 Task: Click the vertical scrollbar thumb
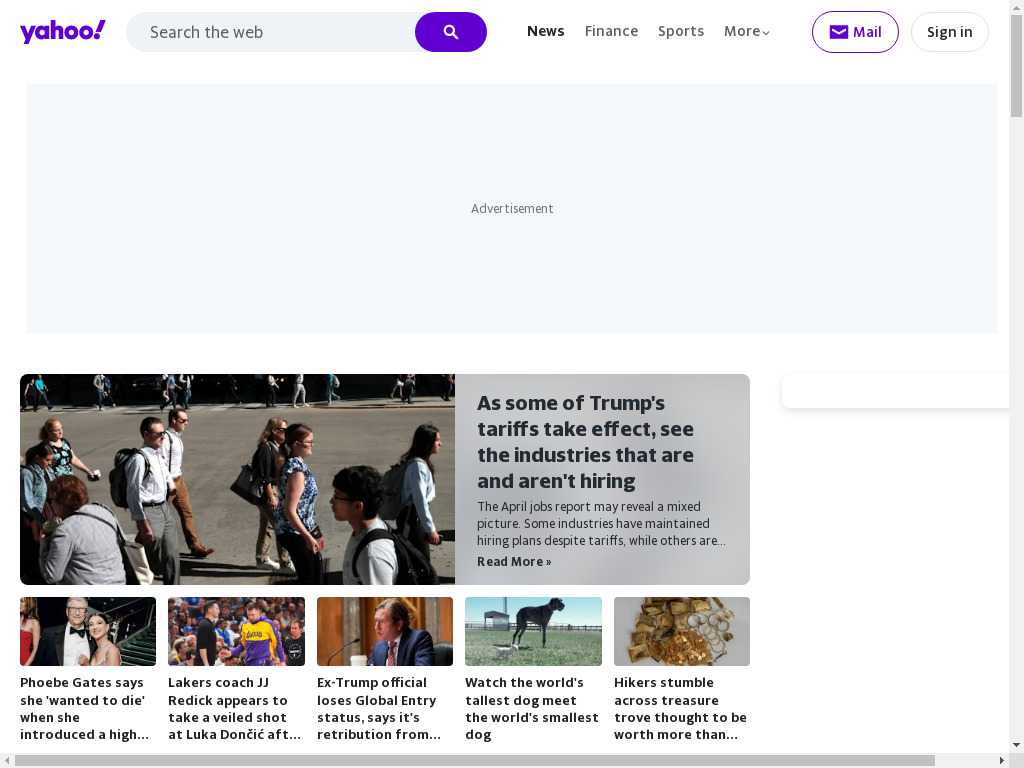(x=1016, y=65)
